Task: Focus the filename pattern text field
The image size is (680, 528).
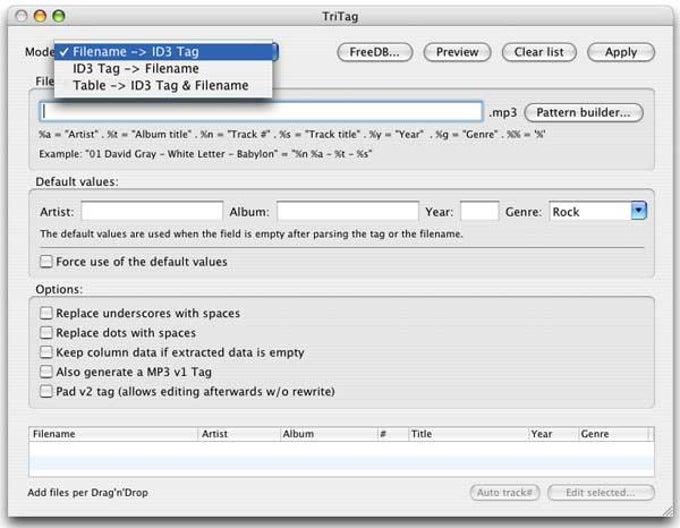Action: pos(261,111)
